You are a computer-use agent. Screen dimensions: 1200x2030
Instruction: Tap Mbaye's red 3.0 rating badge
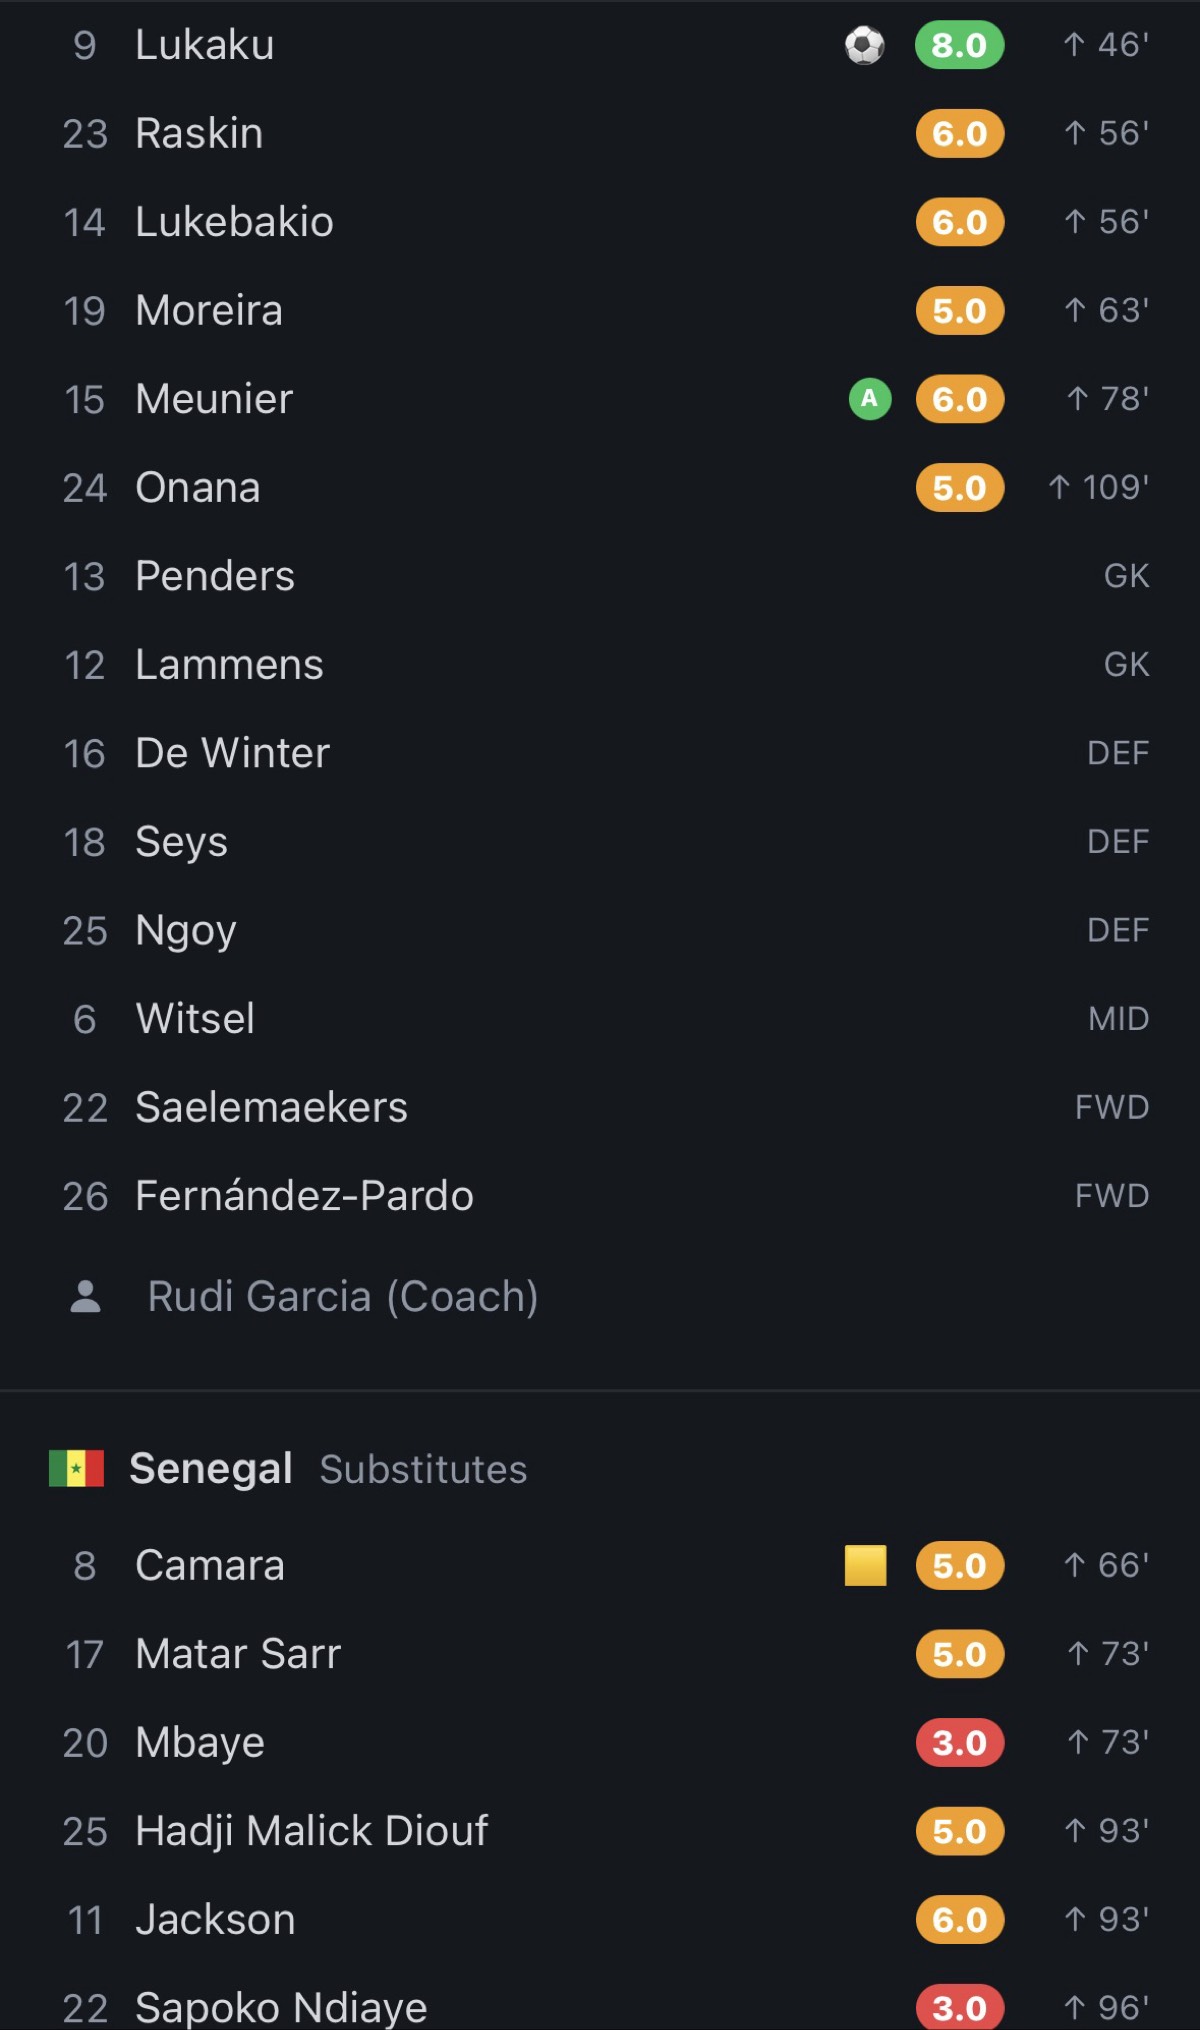(960, 1742)
